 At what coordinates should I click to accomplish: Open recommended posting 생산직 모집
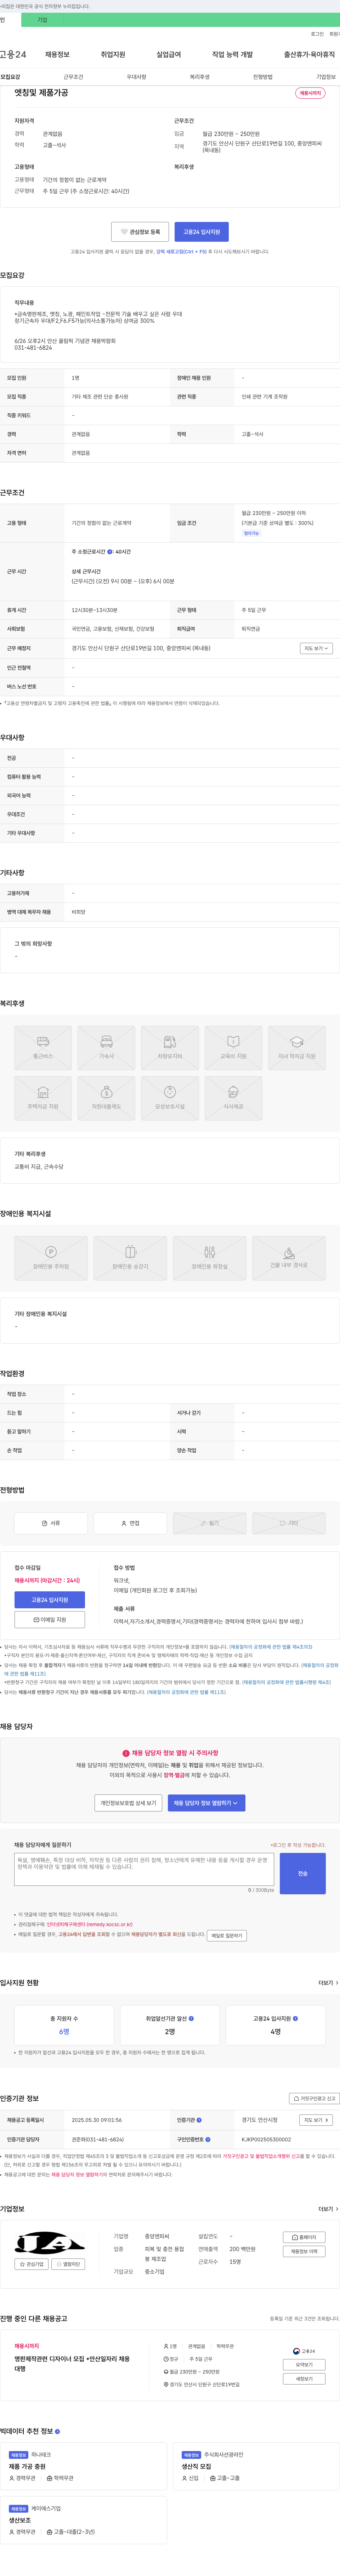(196, 2467)
